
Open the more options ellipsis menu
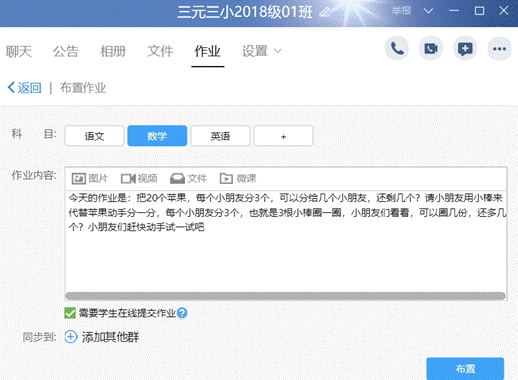(499, 49)
